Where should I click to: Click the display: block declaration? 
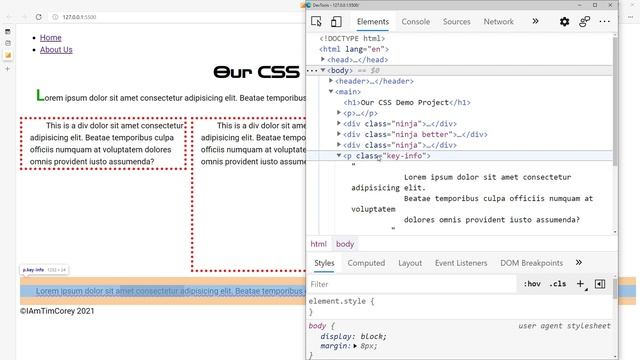(353, 336)
